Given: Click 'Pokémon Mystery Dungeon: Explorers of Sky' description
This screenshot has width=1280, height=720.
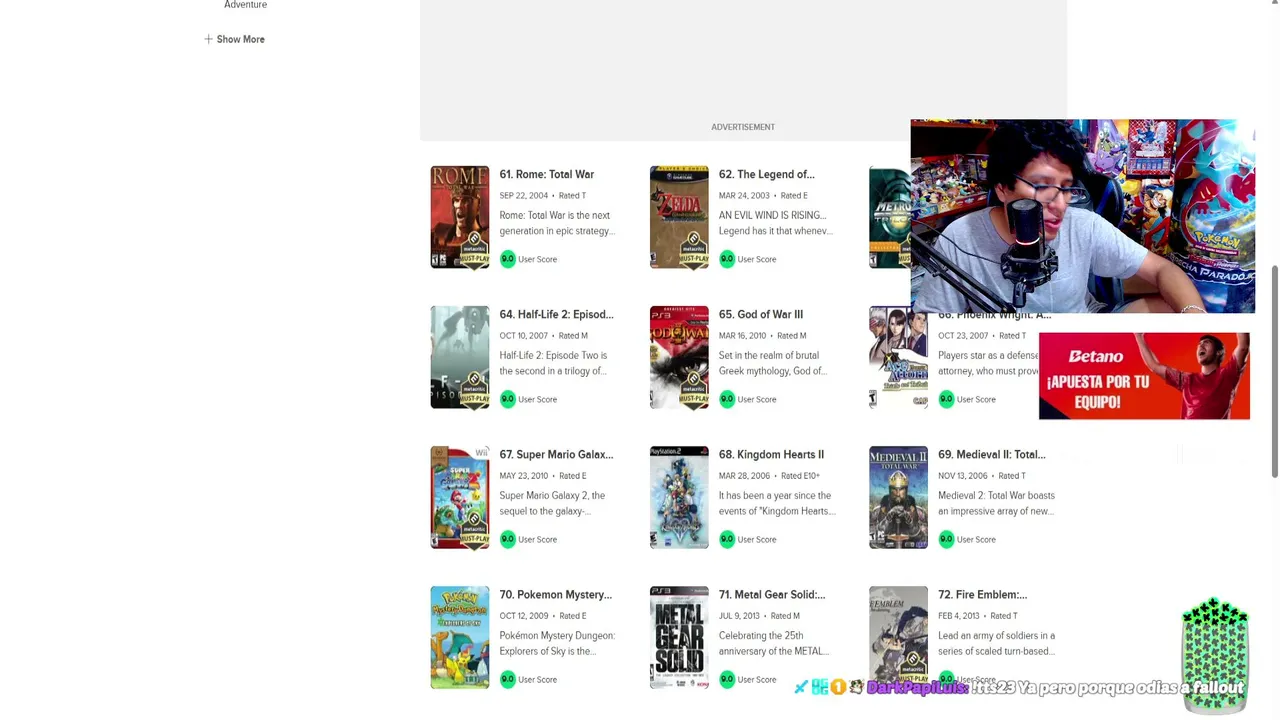Looking at the screenshot, I should click(x=557, y=643).
